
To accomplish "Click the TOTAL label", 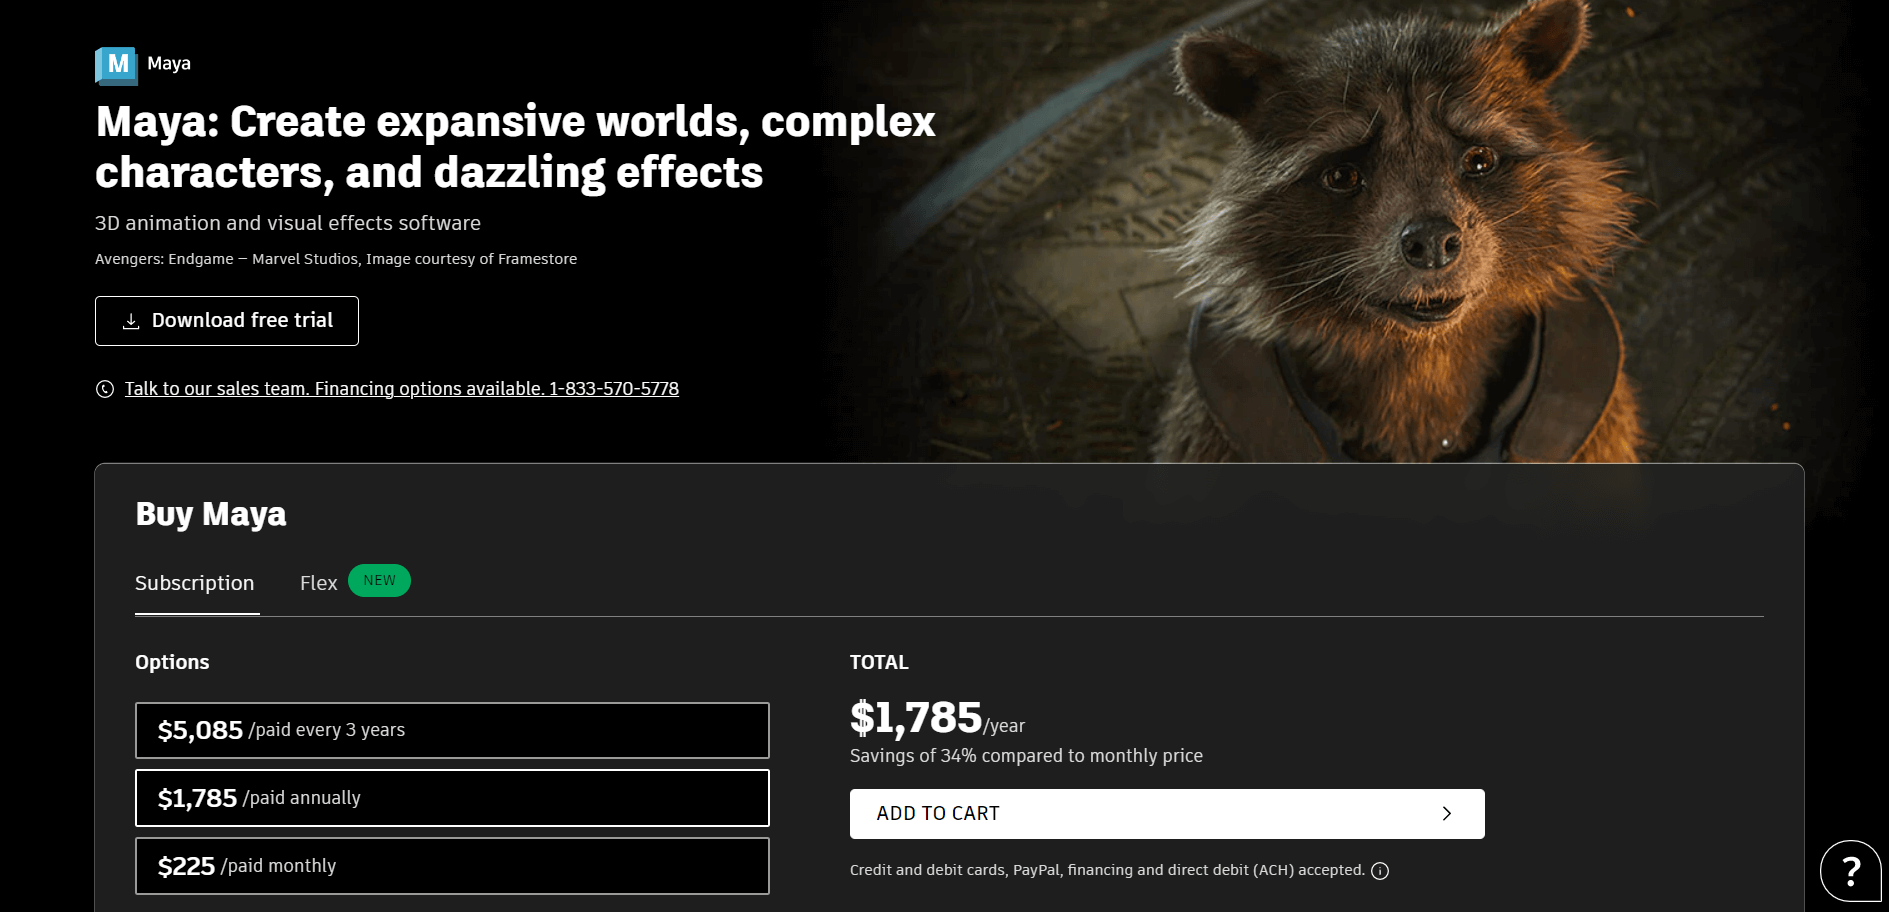I will coord(879,662).
